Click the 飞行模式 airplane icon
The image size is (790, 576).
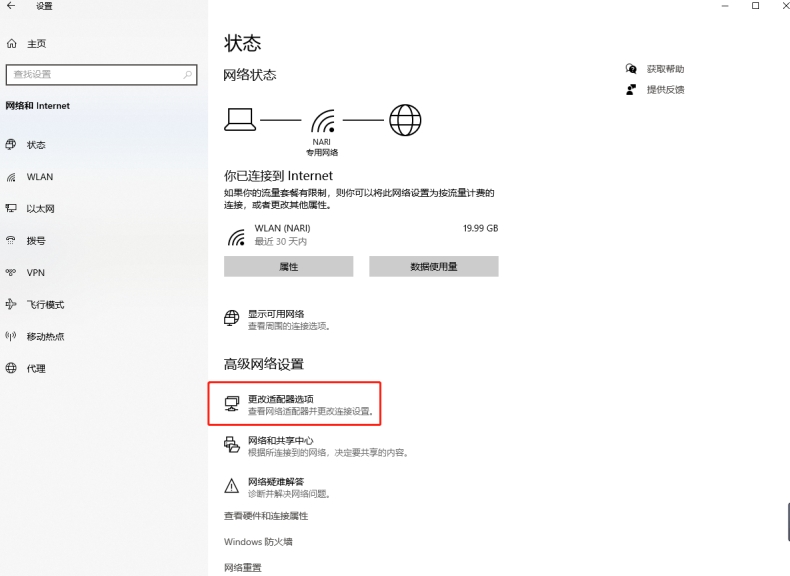click(x=11, y=304)
